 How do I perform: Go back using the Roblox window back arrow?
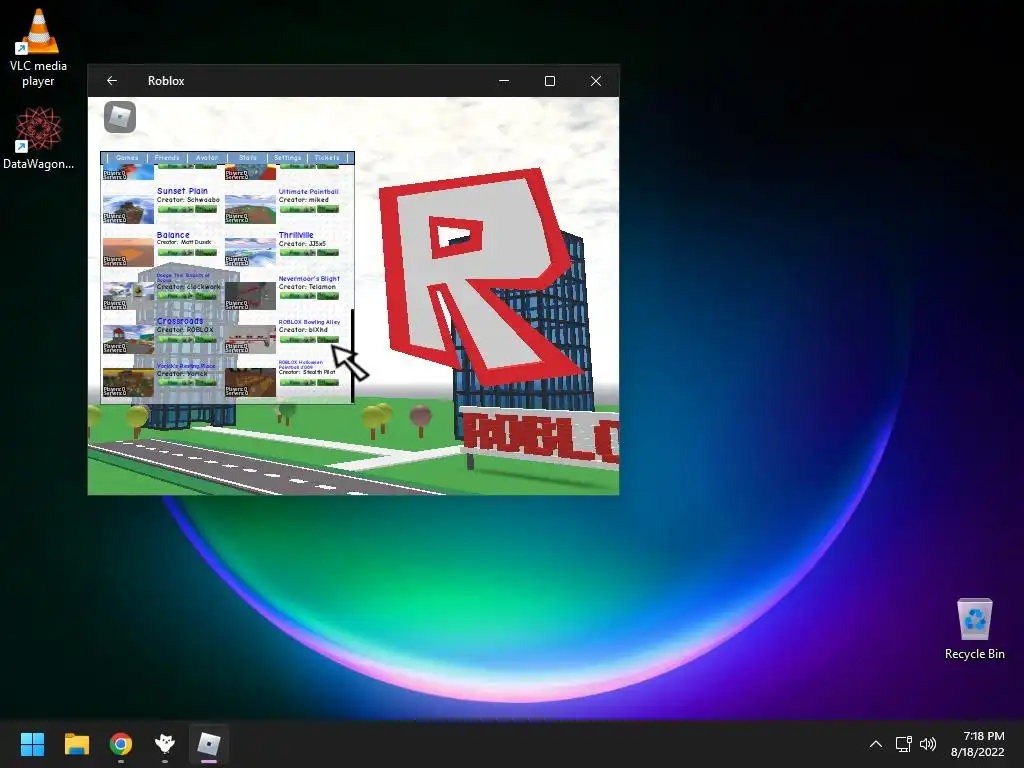(112, 80)
